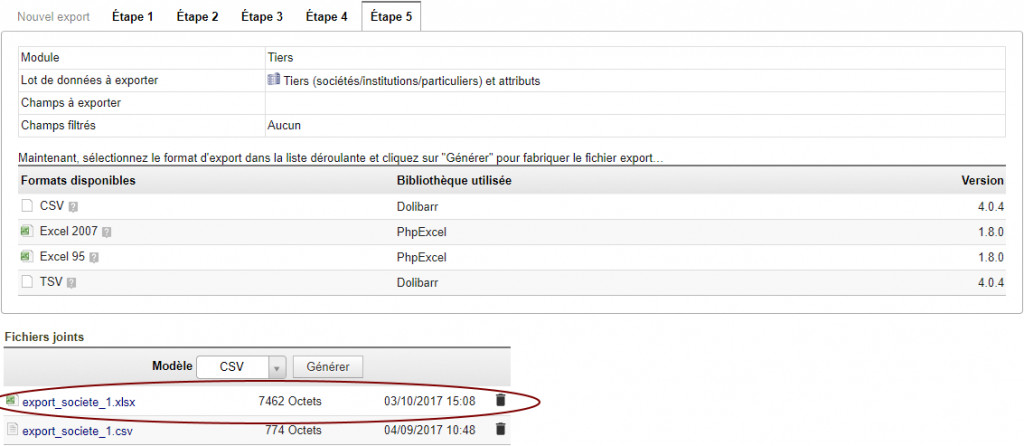The width and height of the screenshot is (1024, 446).
Task: Click the 04/09/2017 10:48 date
Action: [430, 430]
